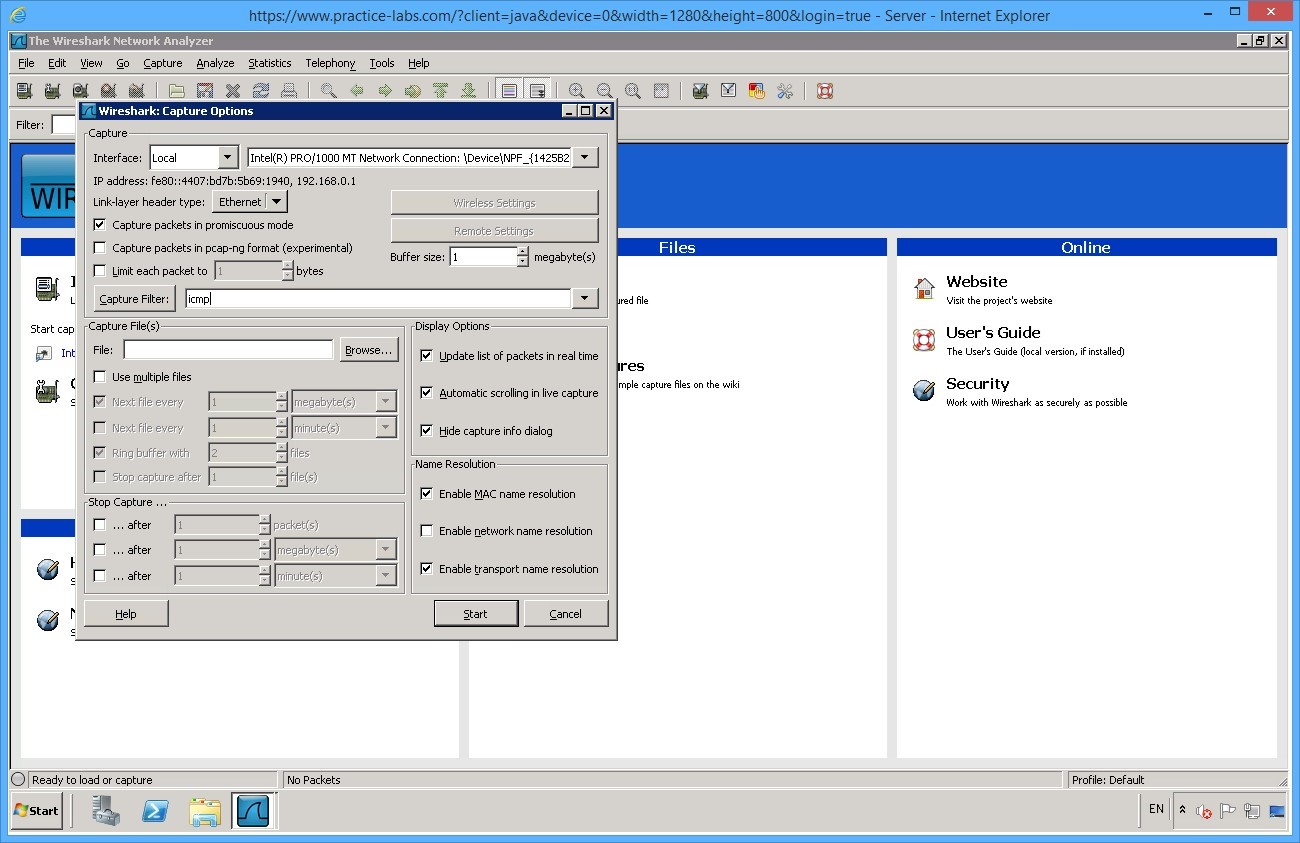The width and height of the screenshot is (1300, 843).
Task: Uncheck Hide capture info dialog
Action: pos(427,431)
